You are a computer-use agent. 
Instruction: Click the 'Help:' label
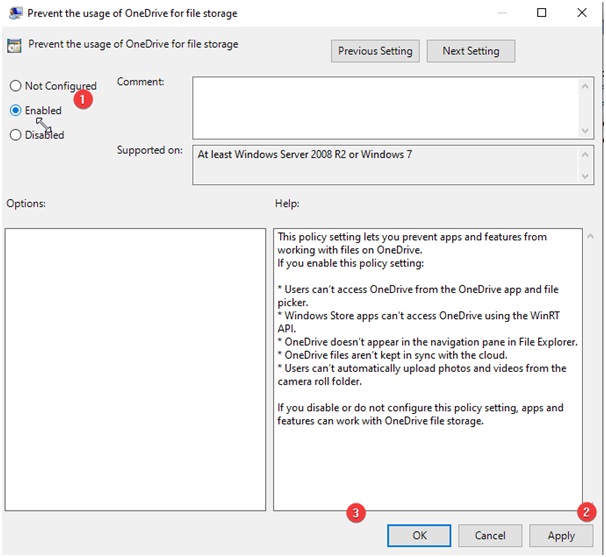coord(287,203)
